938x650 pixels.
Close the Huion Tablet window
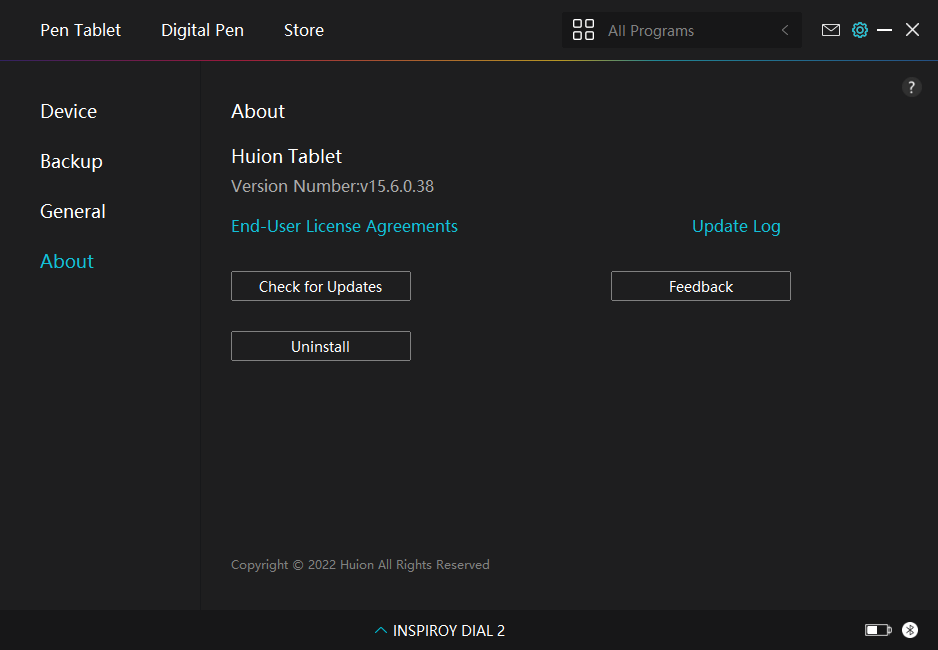pos(912,30)
